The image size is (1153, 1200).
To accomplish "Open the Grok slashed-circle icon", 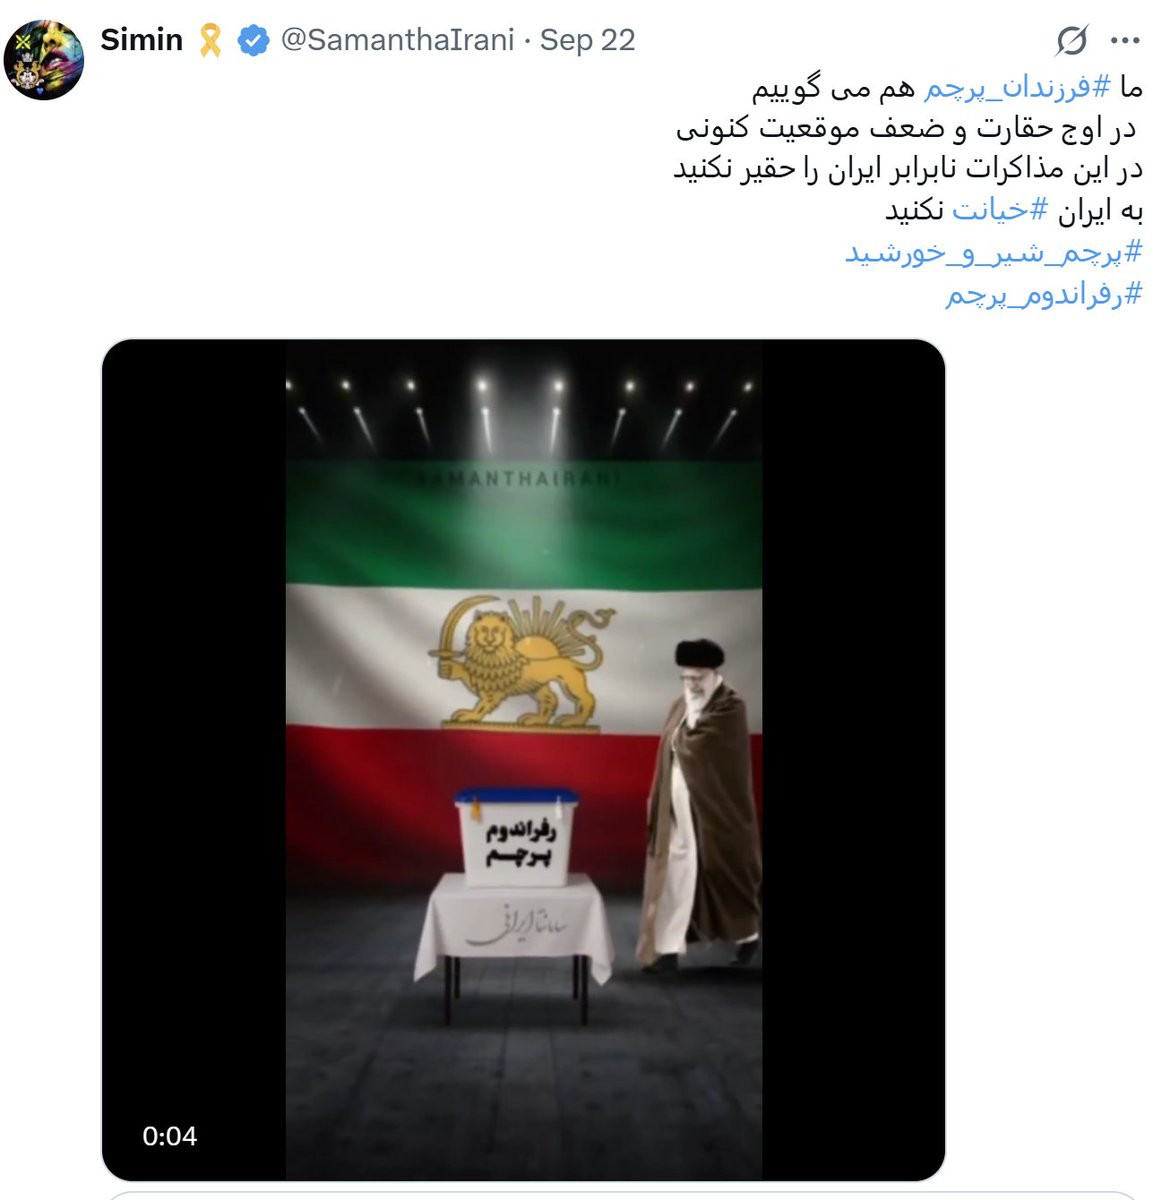I will coord(1072,41).
